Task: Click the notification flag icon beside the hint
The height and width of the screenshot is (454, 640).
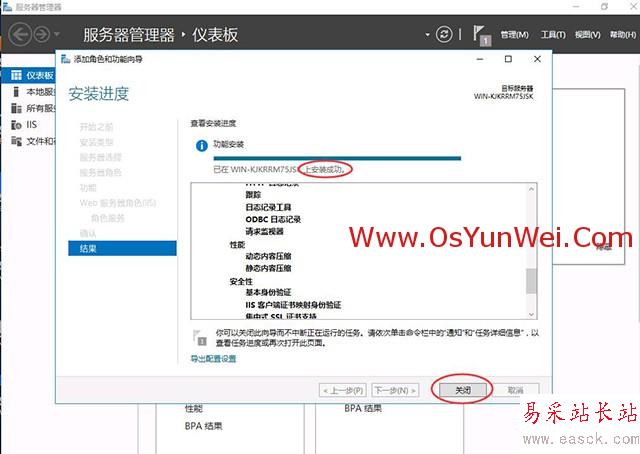Action: [200, 338]
